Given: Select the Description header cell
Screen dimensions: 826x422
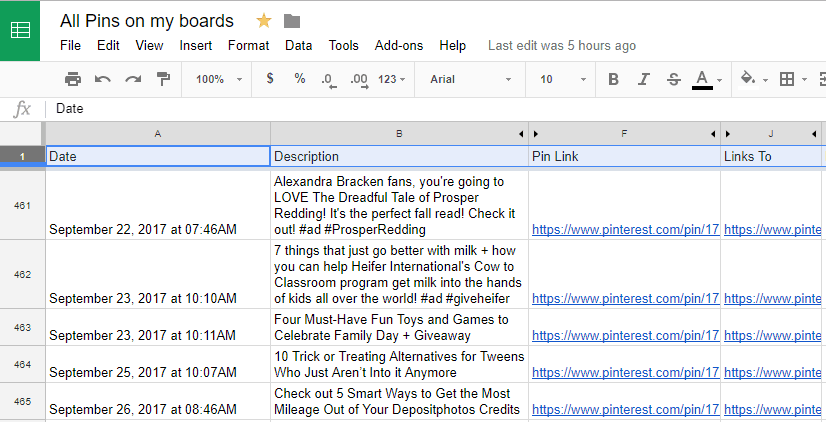Looking at the screenshot, I should pyautogui.click(x=399, y=156).
